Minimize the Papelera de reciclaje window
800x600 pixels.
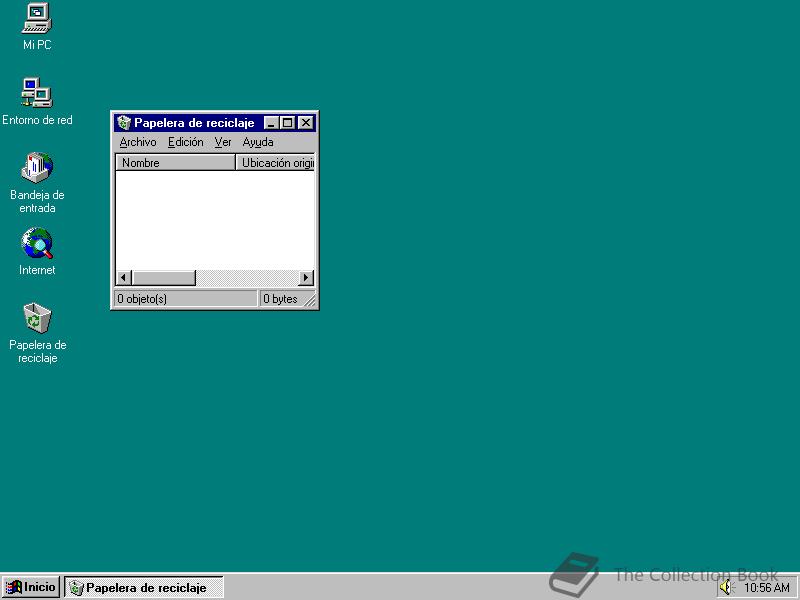click(271, 123)
